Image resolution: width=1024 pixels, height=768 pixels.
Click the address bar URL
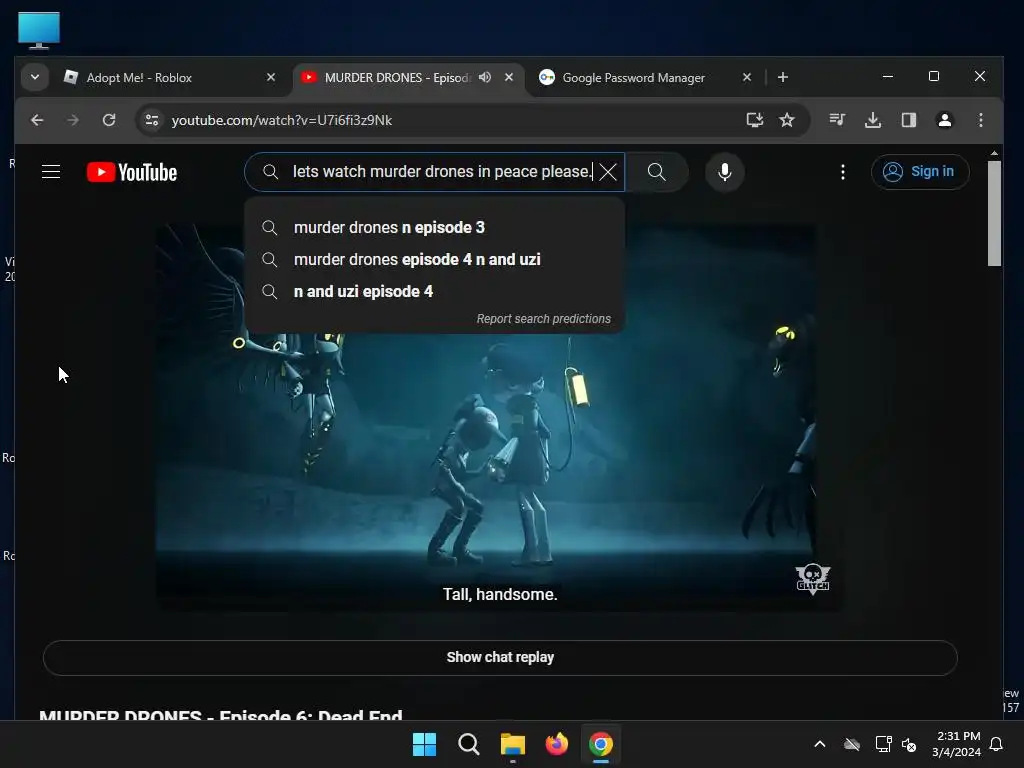click(x=281, y=120)
